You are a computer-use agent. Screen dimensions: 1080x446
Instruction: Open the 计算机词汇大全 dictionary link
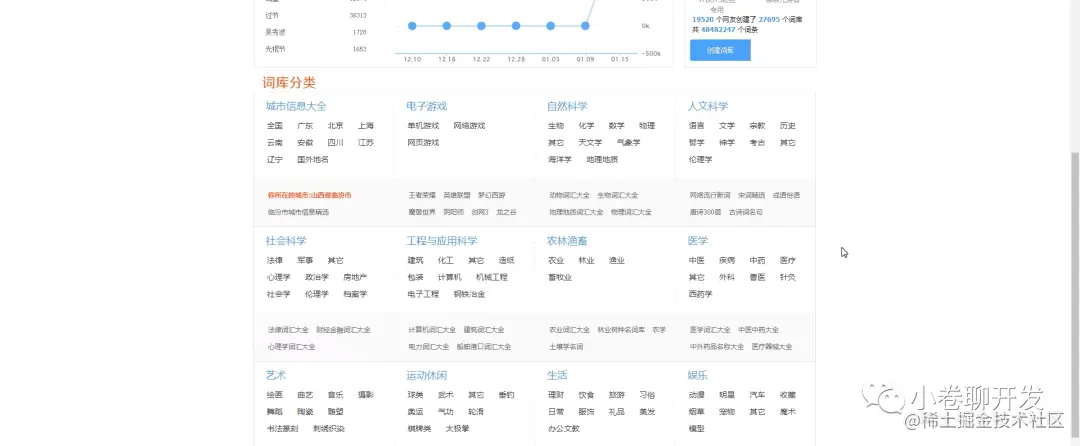click(x=432, y=330)
